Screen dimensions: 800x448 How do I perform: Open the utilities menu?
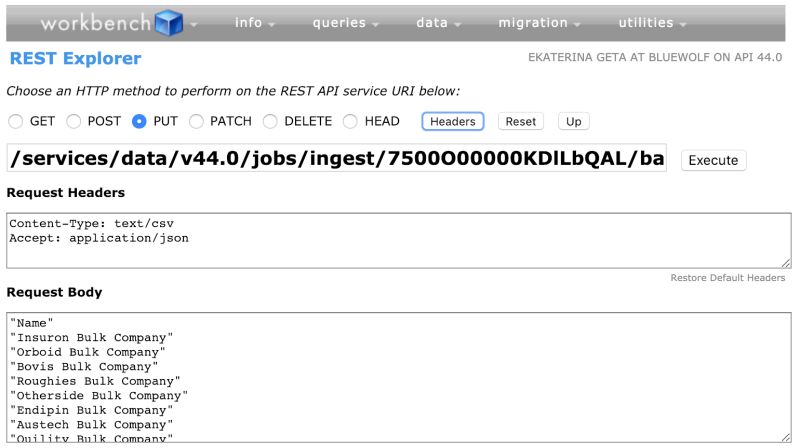tap(652, 23)
